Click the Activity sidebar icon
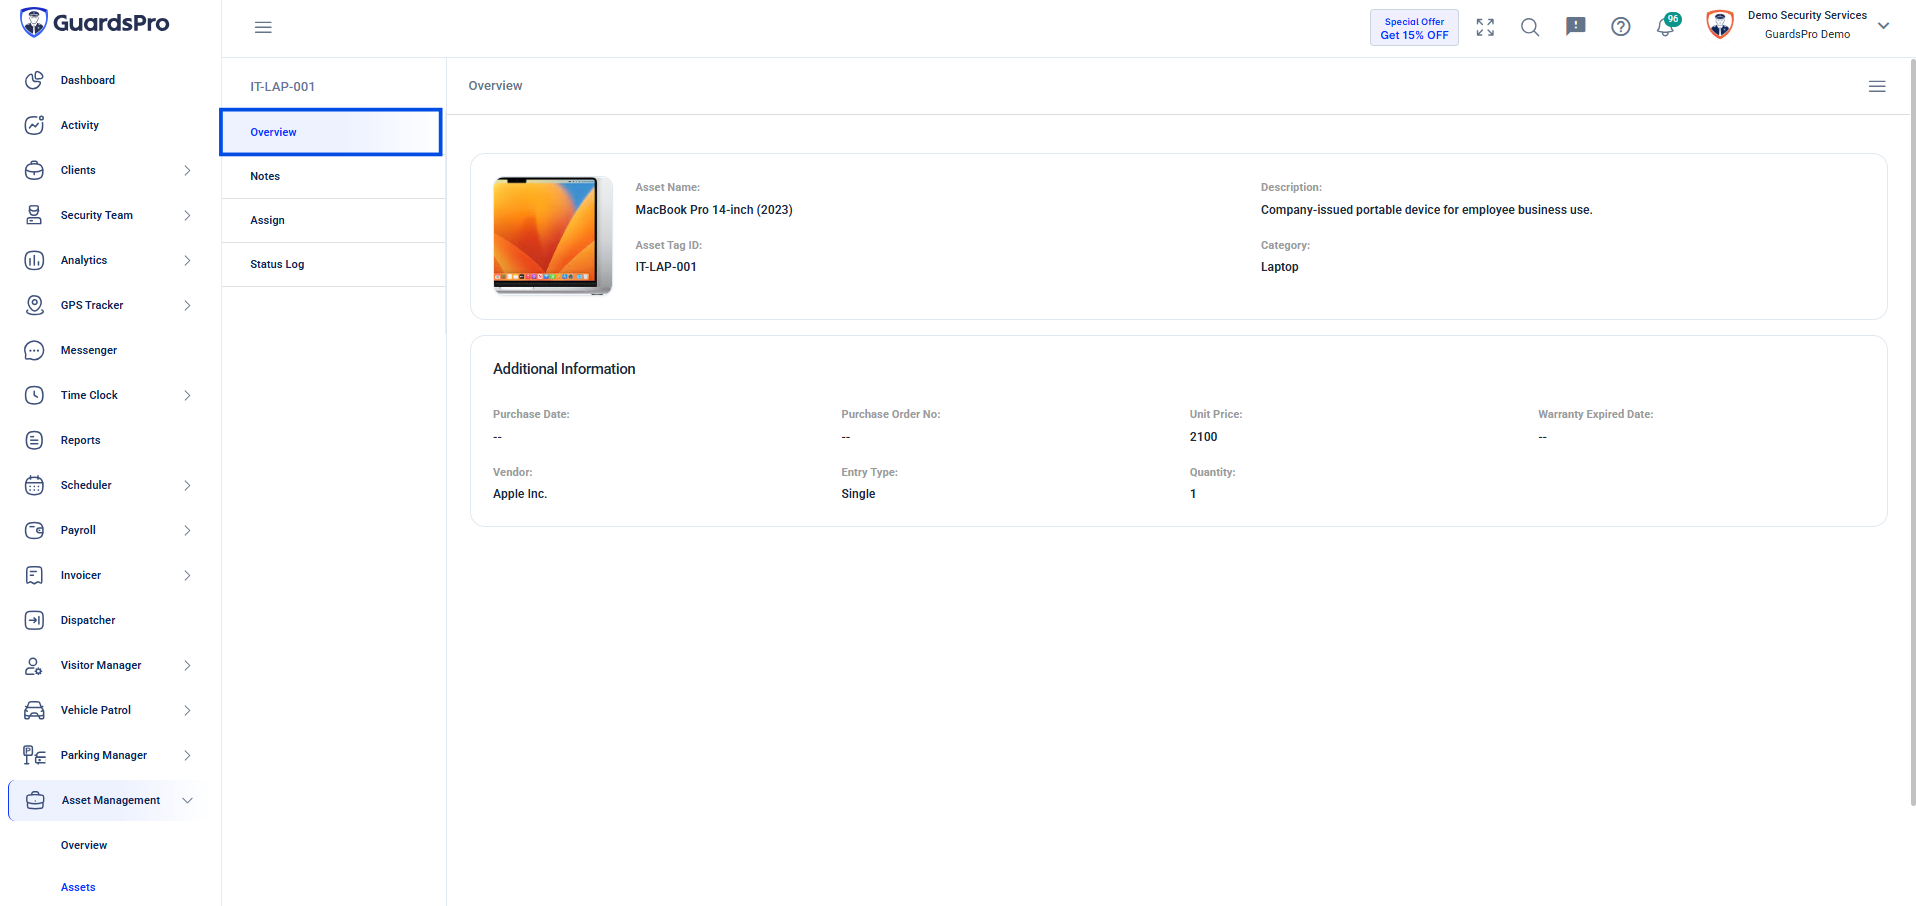This screenshot has width=1916, height=906. pos(34,125)
